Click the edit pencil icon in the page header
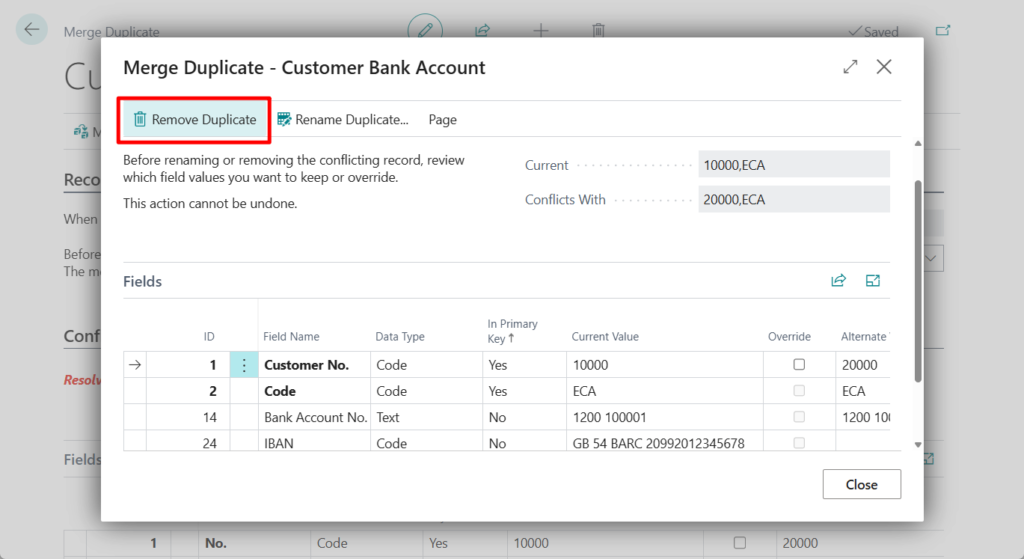The height and width of the screenshot is (559, 1024). click(424, 30)
